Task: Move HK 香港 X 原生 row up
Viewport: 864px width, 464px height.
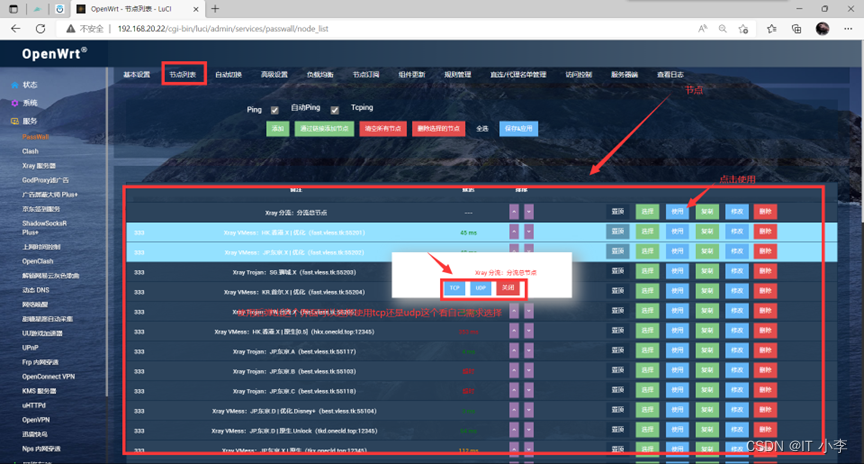Action: click(514, 331)
